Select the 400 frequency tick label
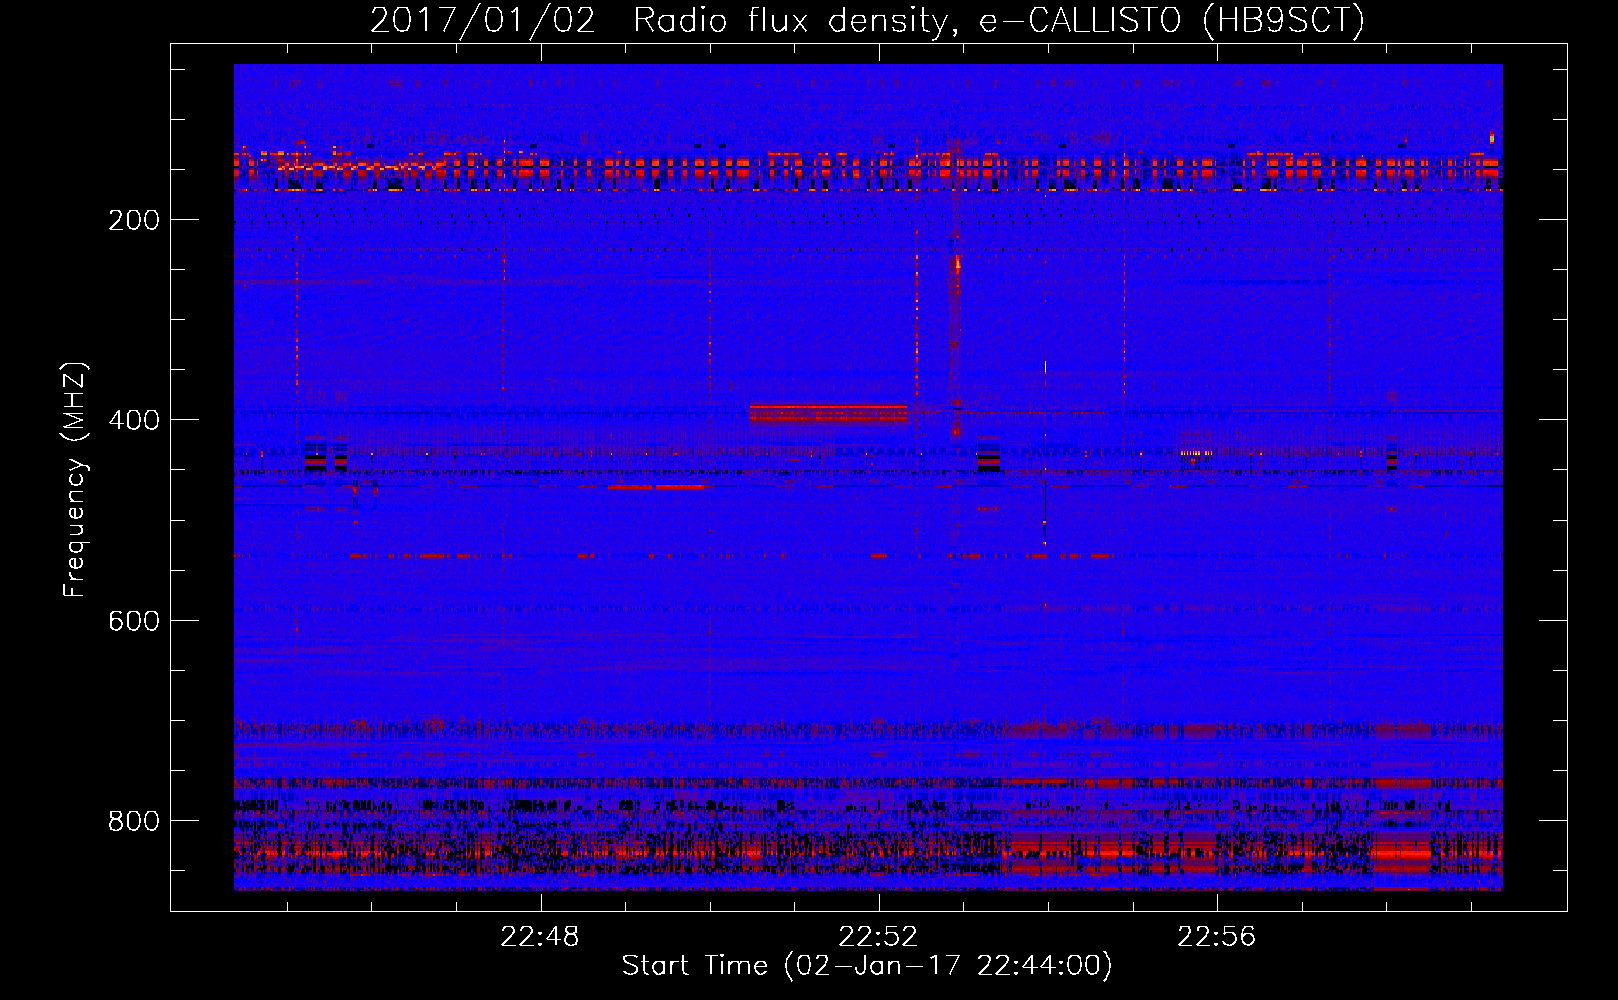Image resolution: width=1618 pixels, height=1000 pixels. click(x=134, y=420)
